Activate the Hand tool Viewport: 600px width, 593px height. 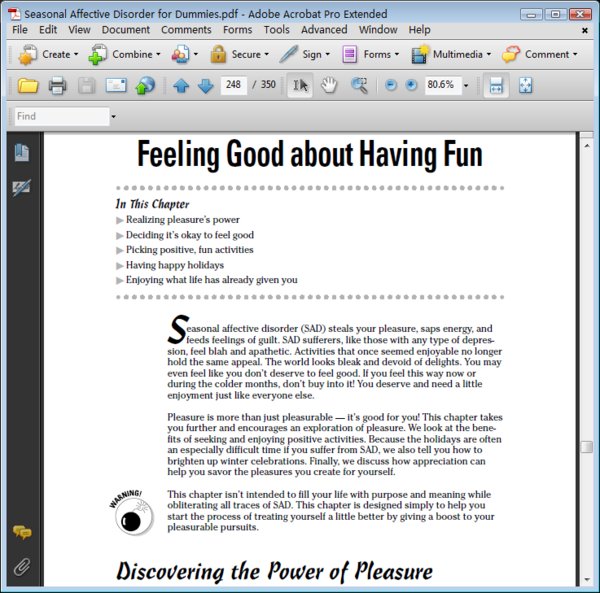pyautogui.click(x=329, y=85)
